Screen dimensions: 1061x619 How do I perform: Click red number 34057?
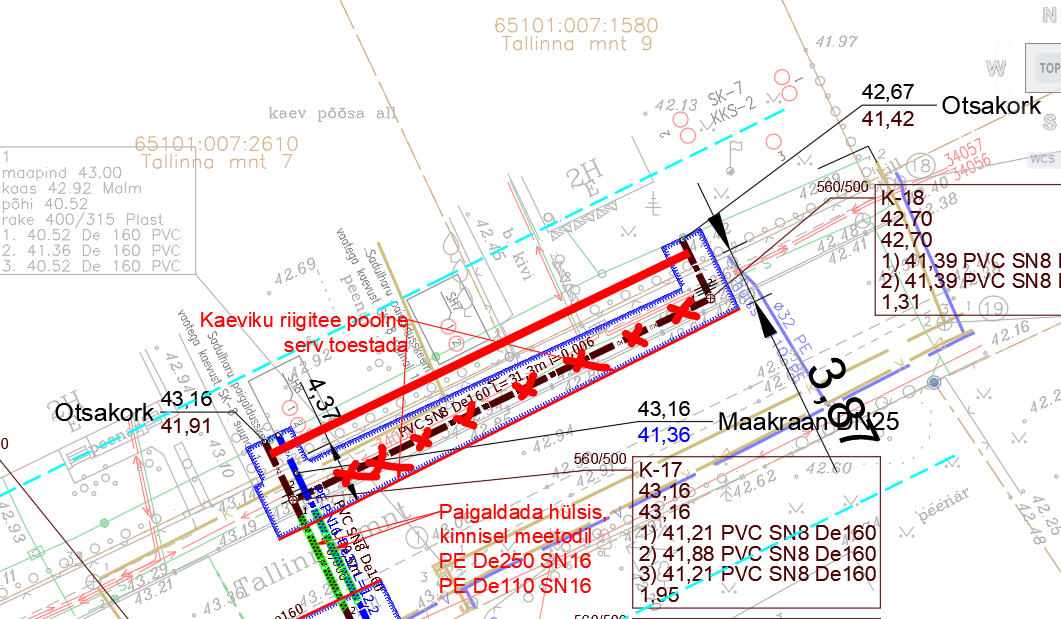pos(964,152)
